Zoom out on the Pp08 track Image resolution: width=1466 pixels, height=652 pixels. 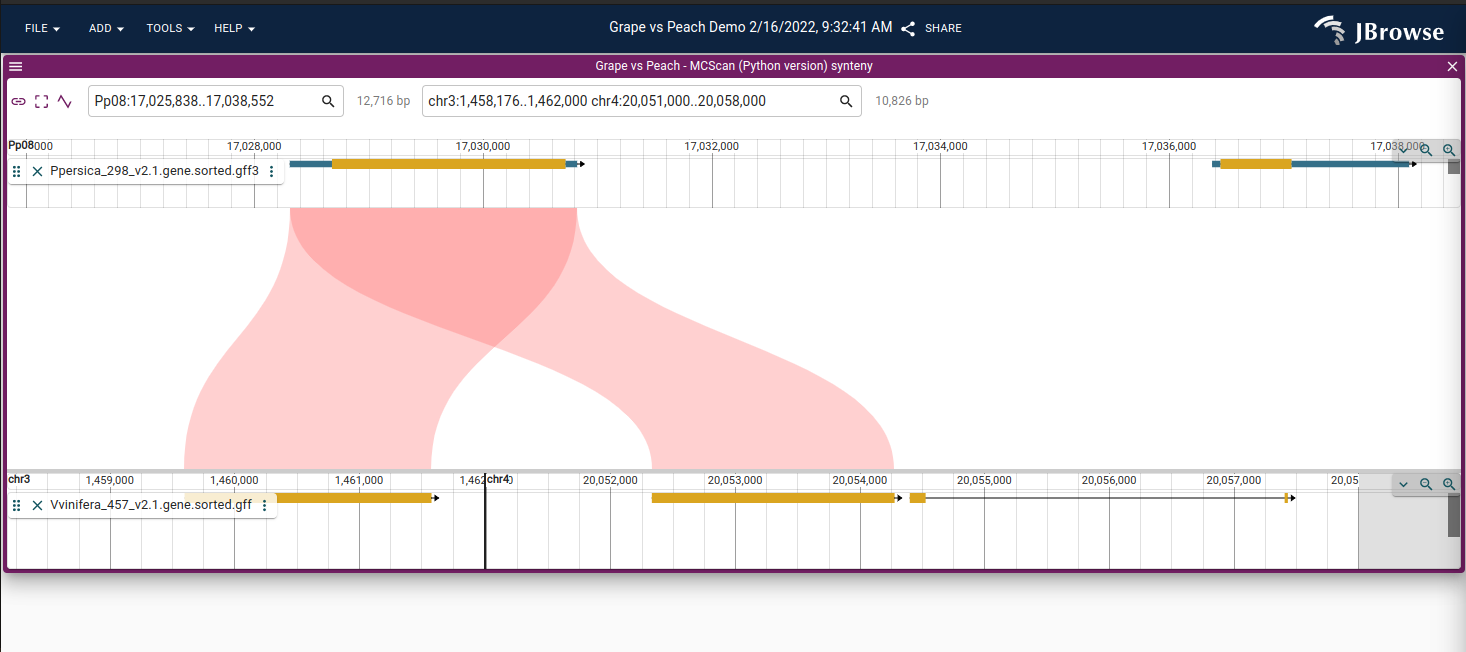pyautogui.click(x=1425, y=150)
